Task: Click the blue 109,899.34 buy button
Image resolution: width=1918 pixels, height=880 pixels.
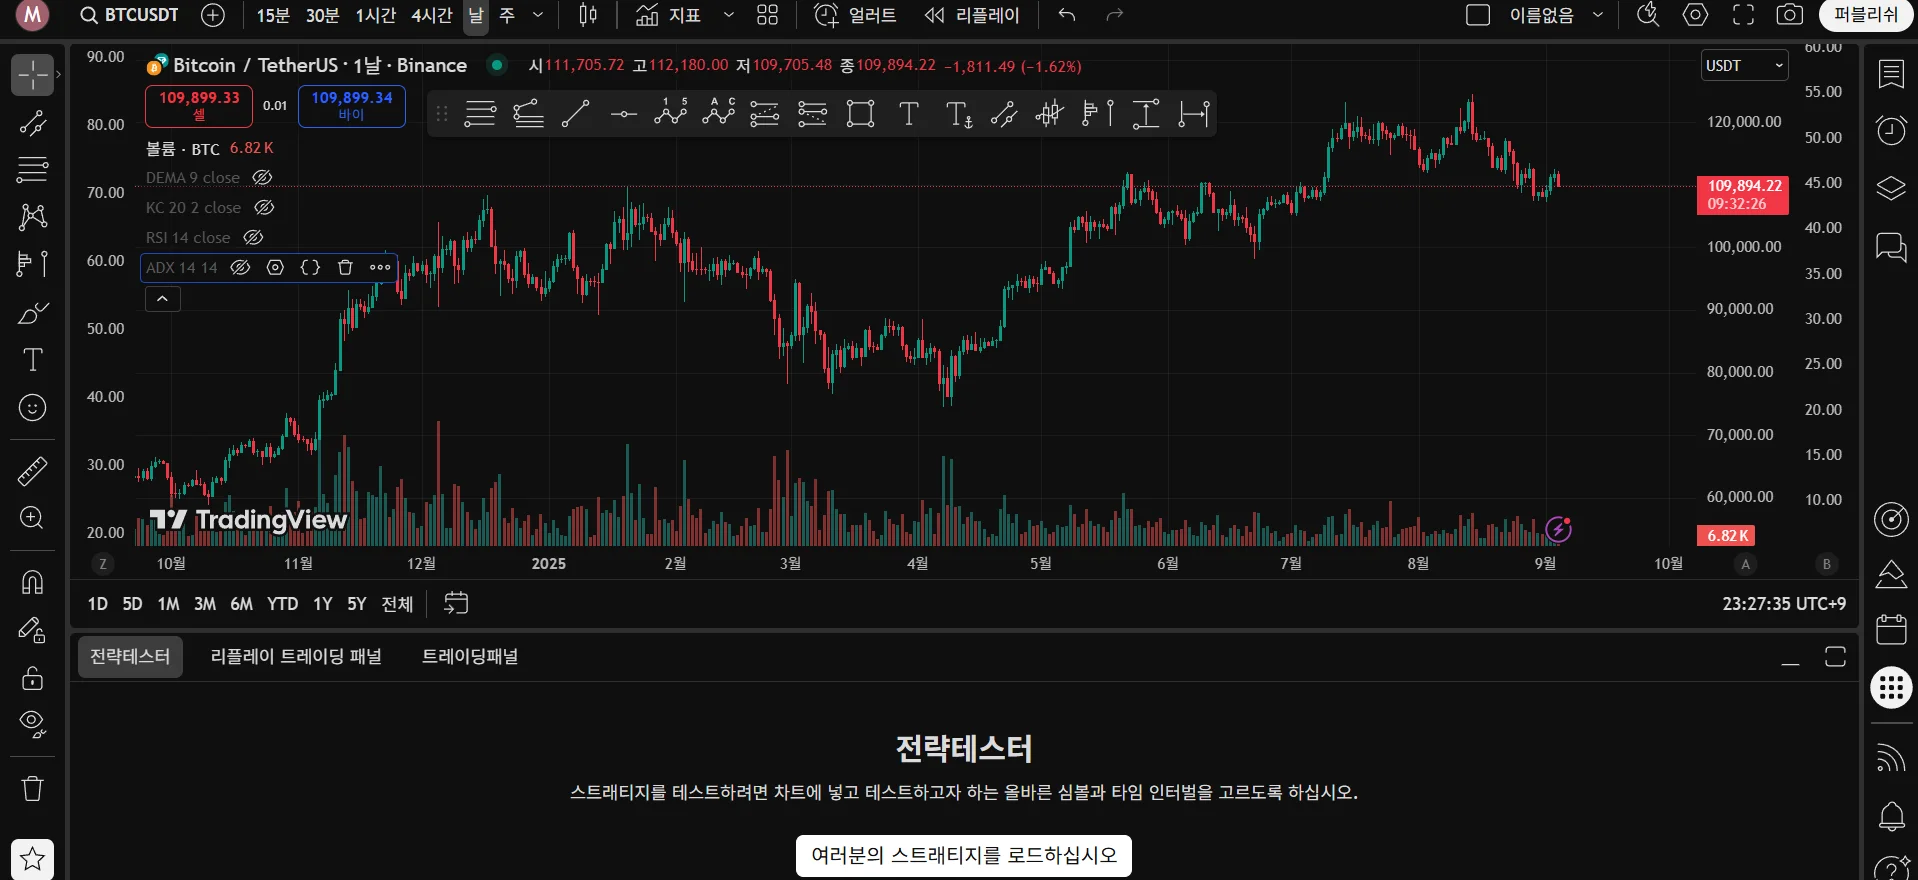Action: tap(352, 106)
